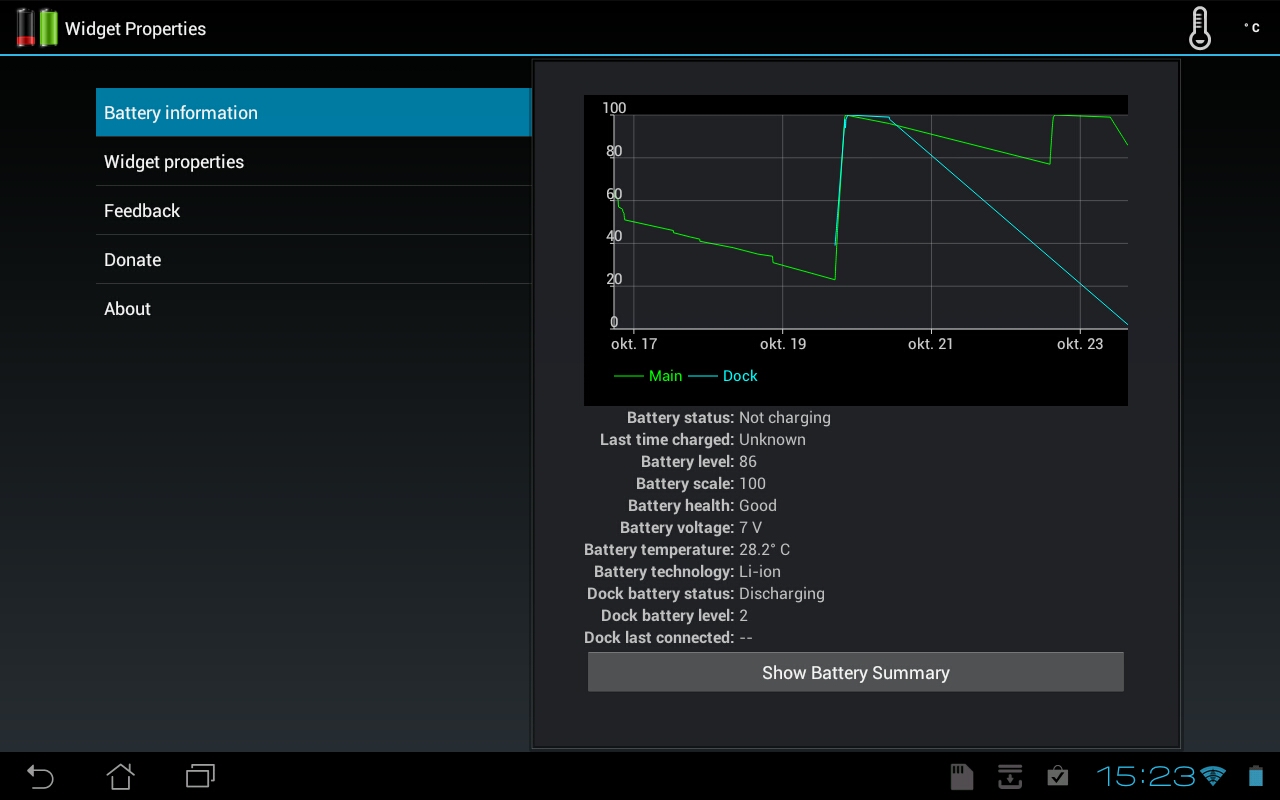Tap the Battery level value 86
Screen dimensions: 1280x800
(x=748, y=462)
